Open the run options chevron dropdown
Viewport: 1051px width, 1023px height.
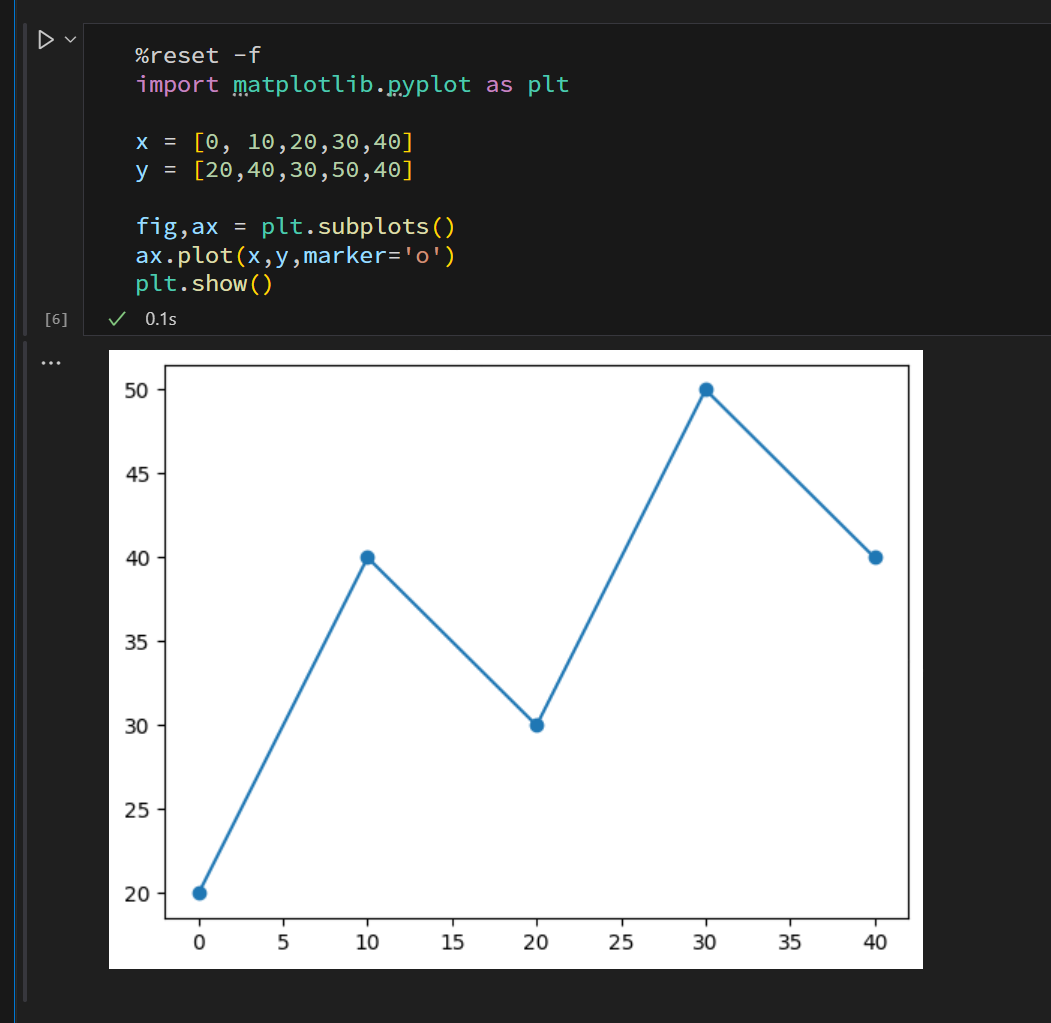[x=69, y=40]
